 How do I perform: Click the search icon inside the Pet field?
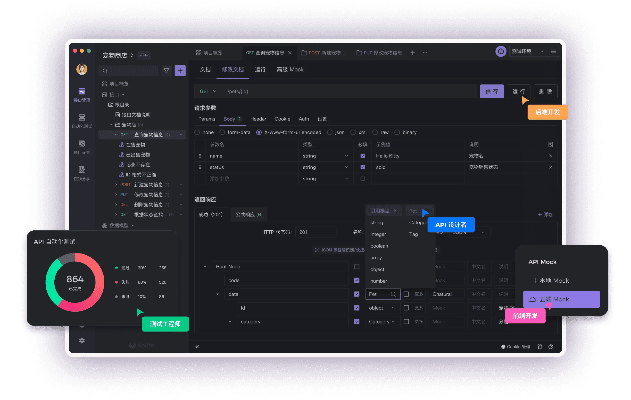pyautogui.click(x=393, y=294)
